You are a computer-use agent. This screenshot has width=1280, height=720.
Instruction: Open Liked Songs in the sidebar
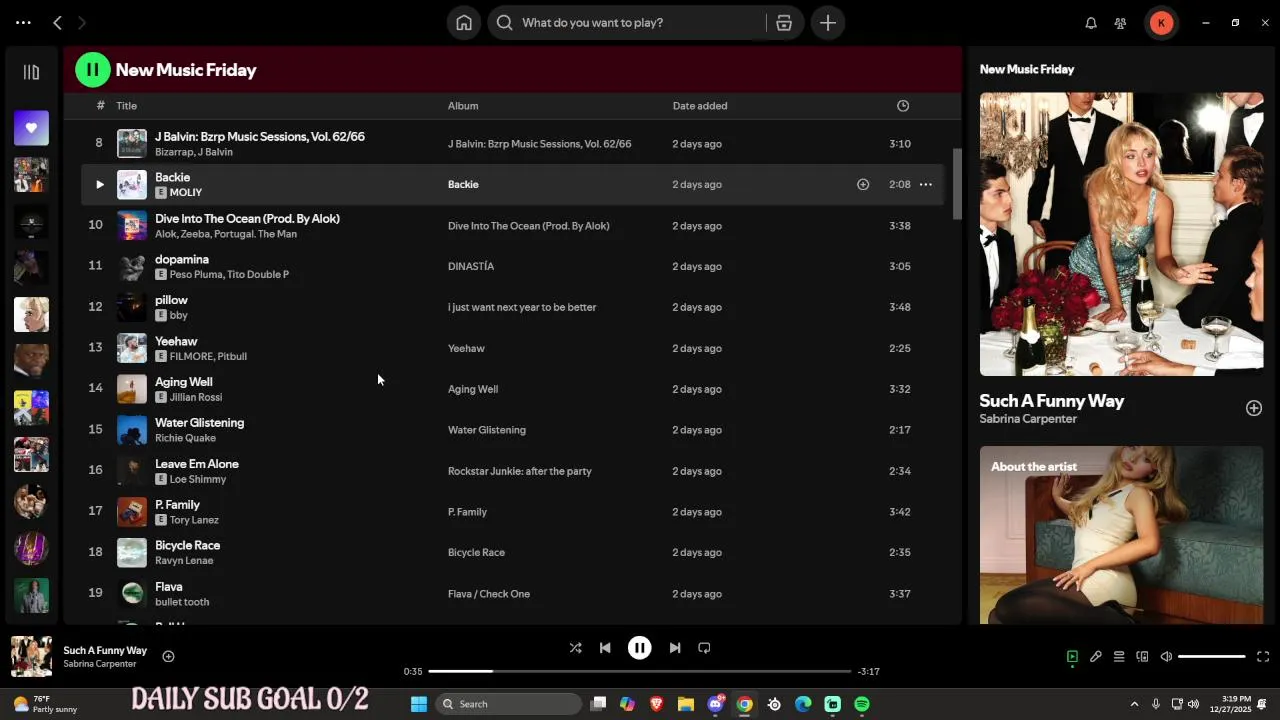tap(31, 127)
